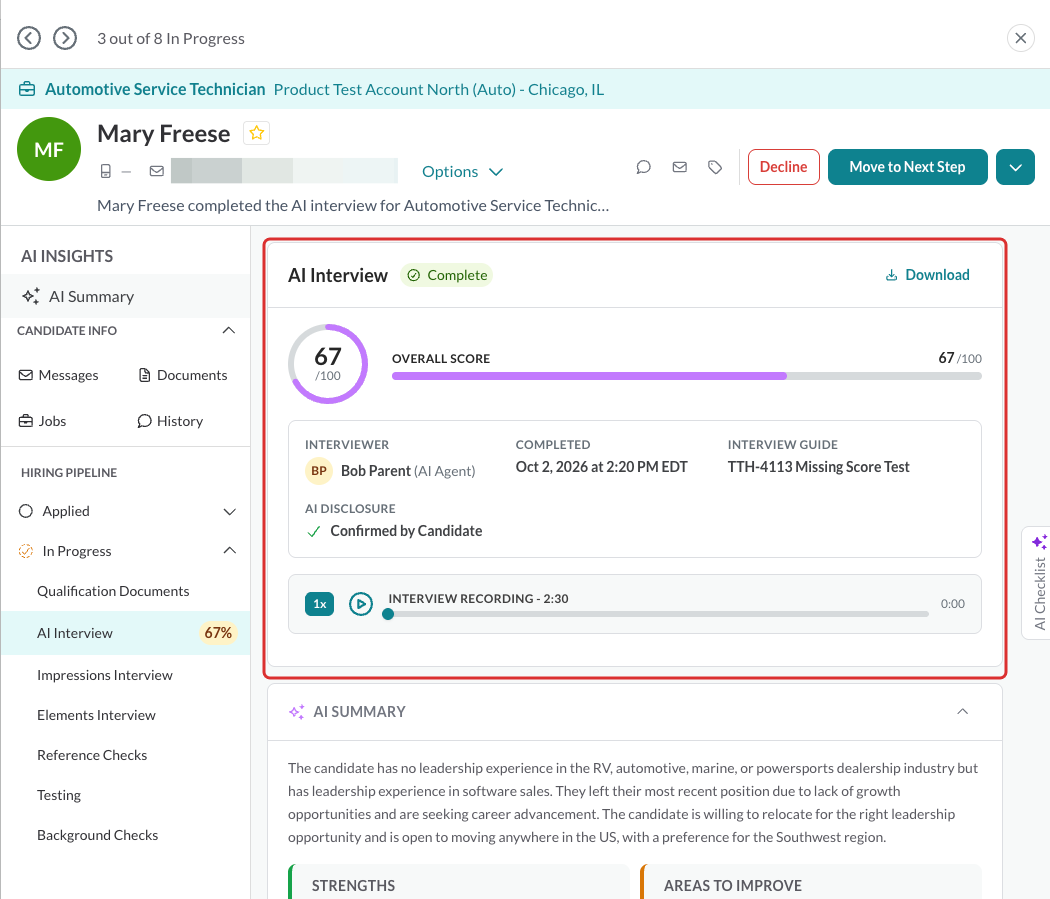Screen dimensions: 1050x899
Task: Click Move to Next Step
Action: point(907,167)
